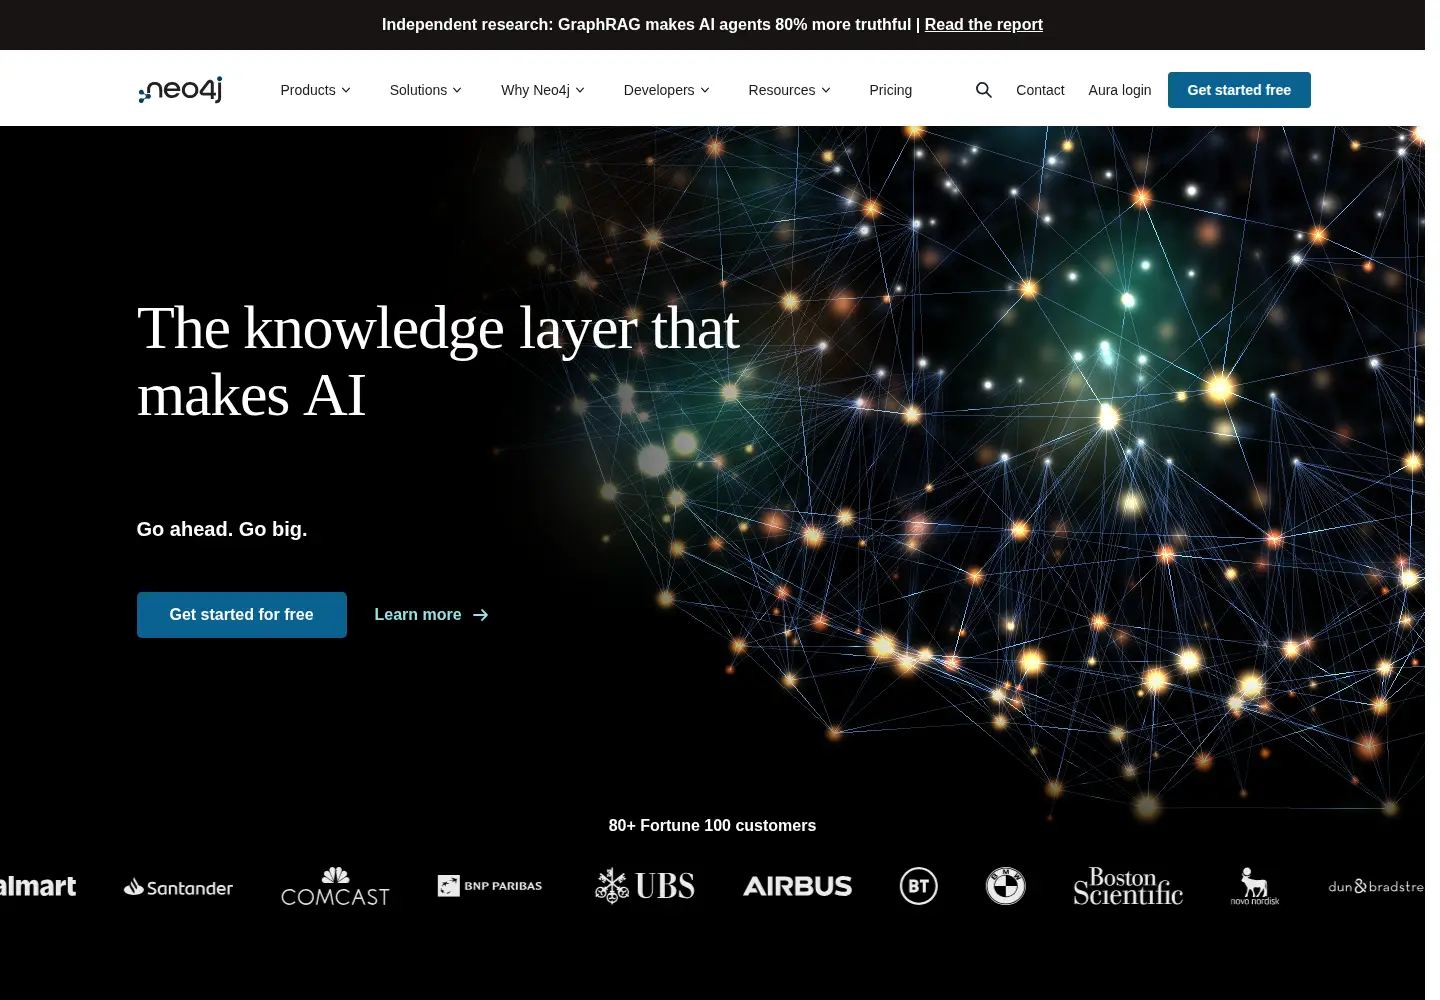Open the Contact page
The height and width of the screenshot is (1000, 1440).
click(x=1040, y=90)
